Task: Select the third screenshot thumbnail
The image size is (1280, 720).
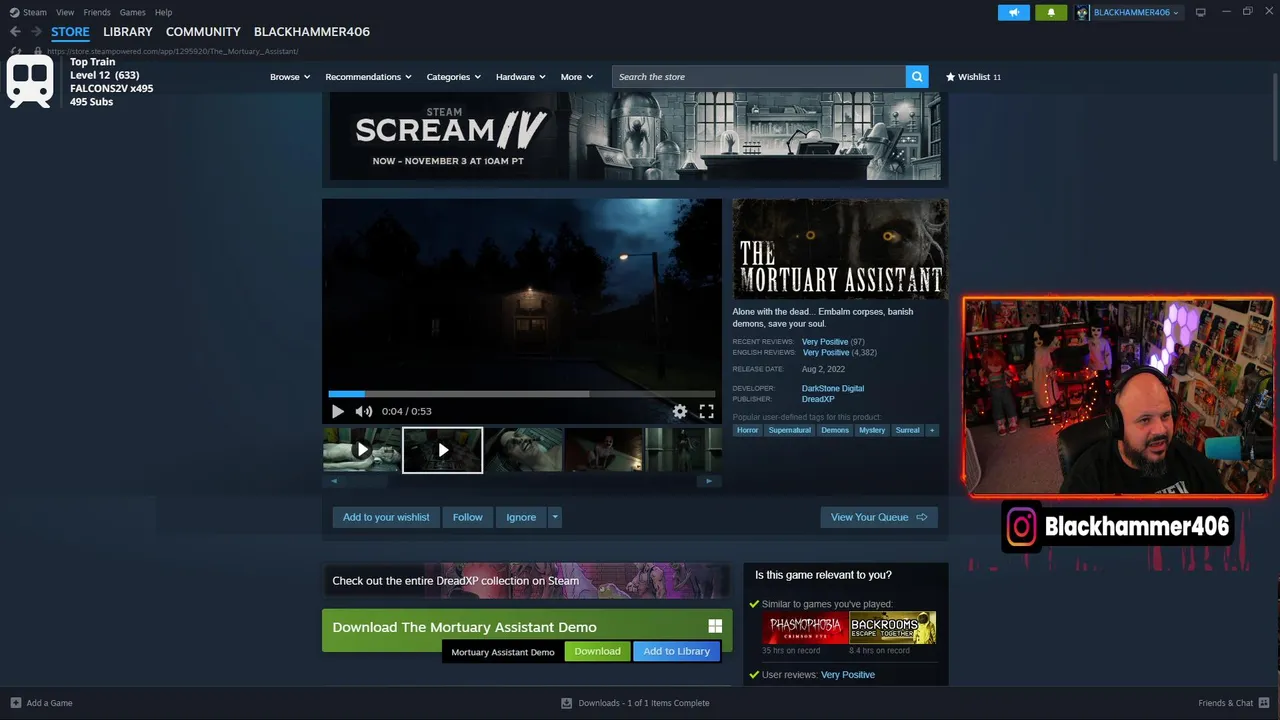Action: point(523,450)
